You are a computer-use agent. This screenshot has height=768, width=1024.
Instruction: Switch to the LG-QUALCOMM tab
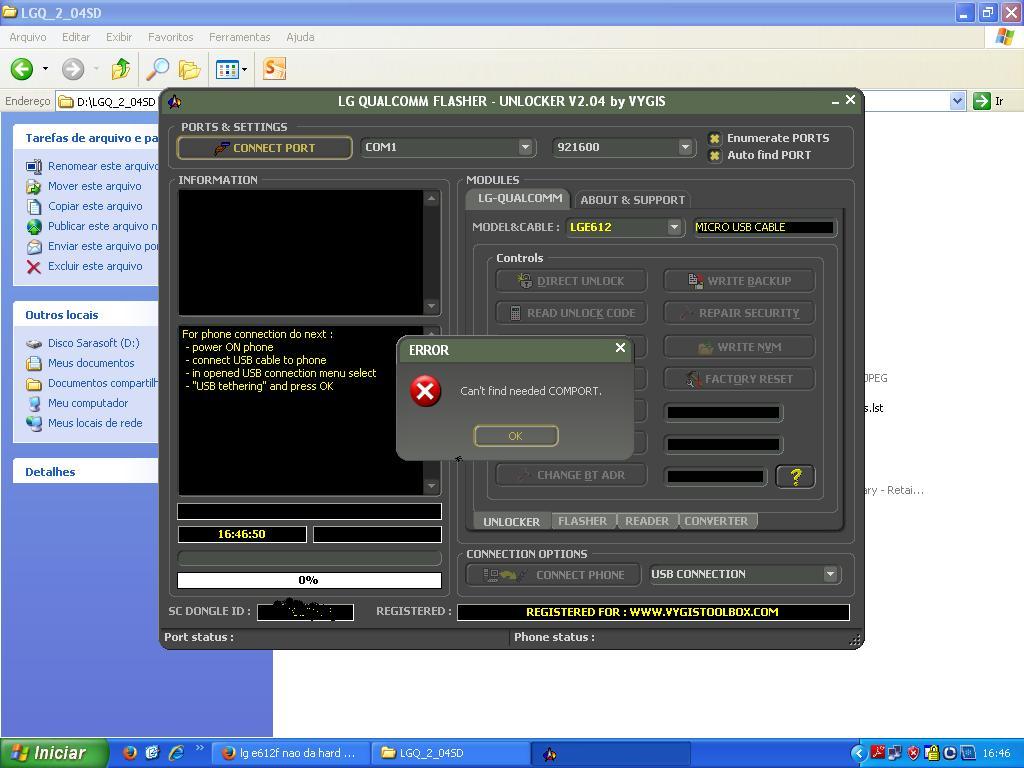(519, 199)
